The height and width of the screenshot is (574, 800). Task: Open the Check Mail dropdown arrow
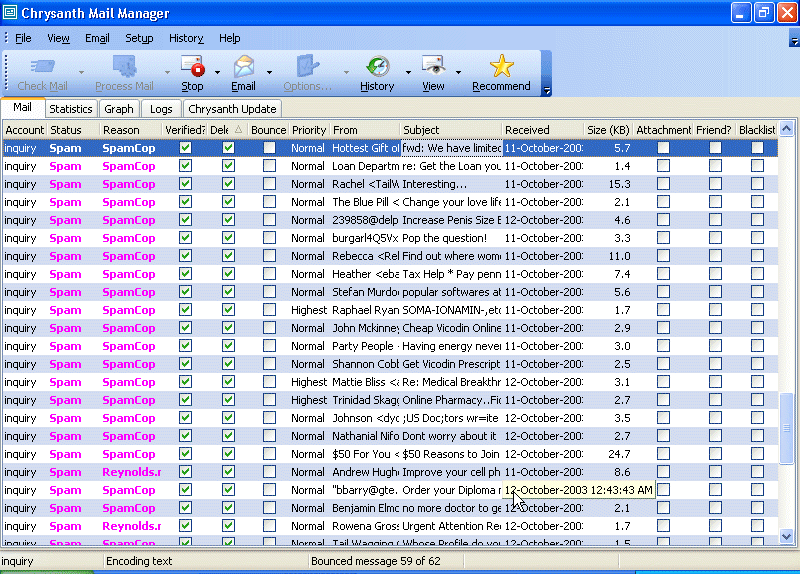click(81, 72)
